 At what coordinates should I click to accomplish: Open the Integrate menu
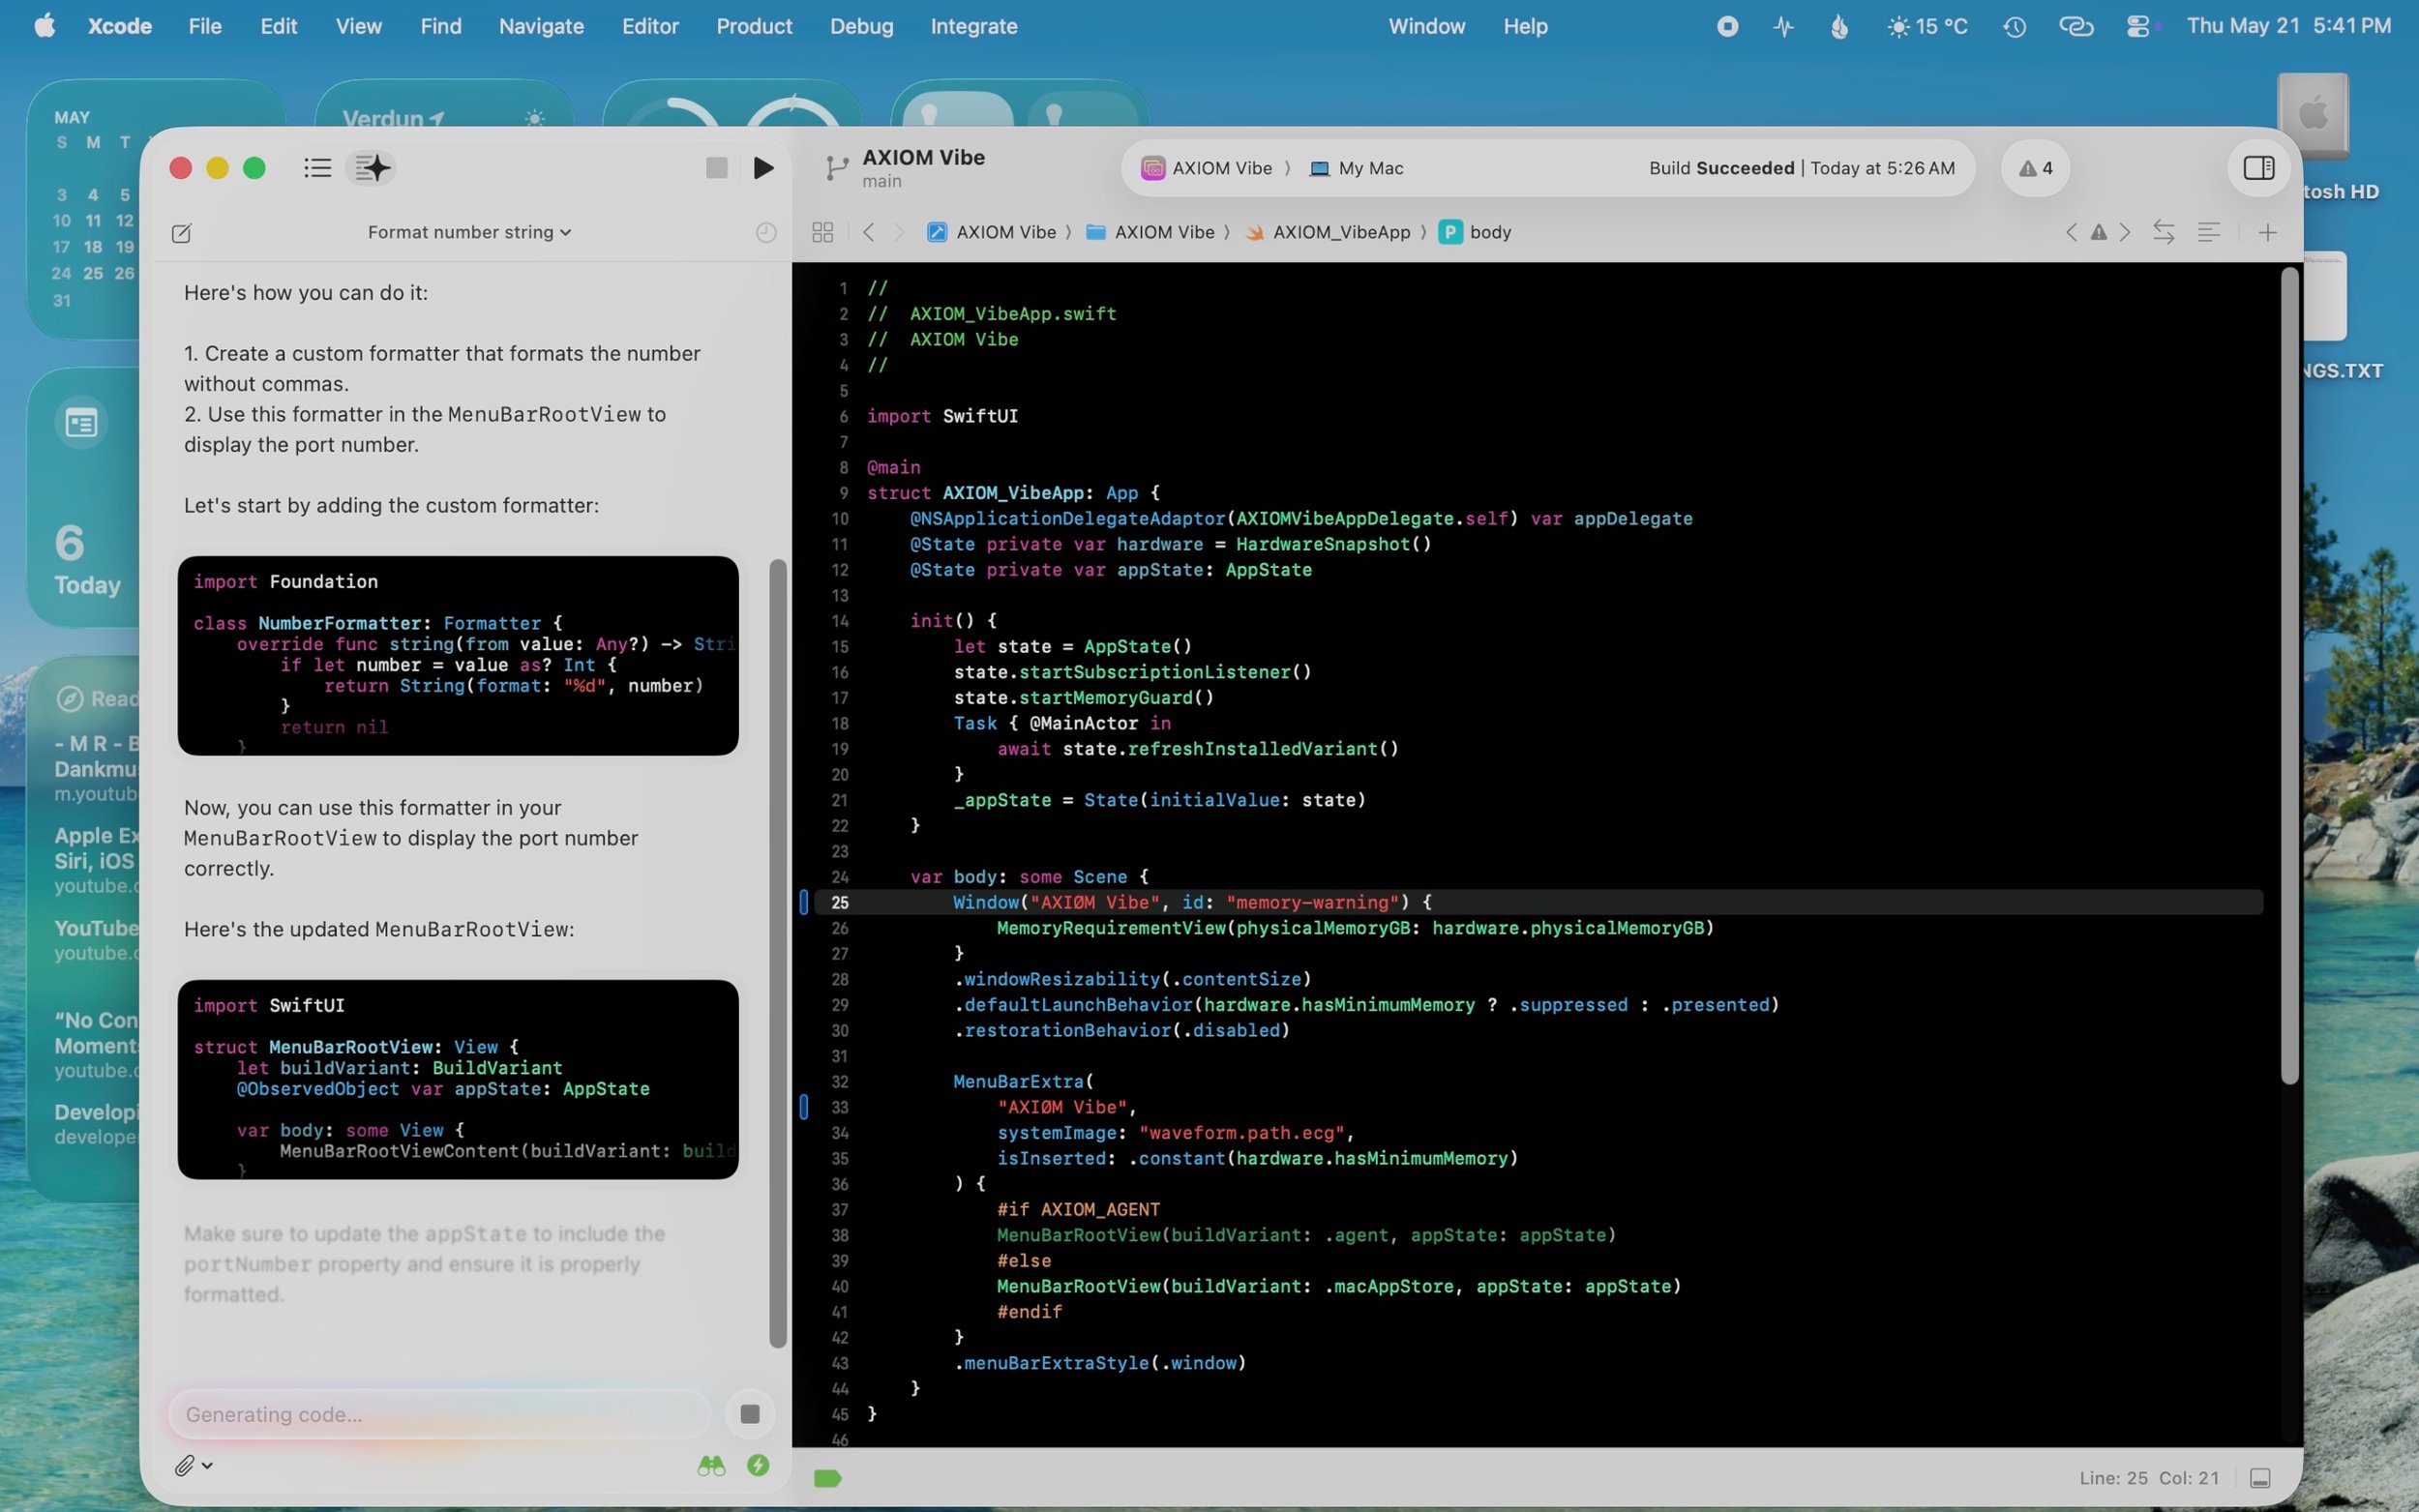[974, 26]
